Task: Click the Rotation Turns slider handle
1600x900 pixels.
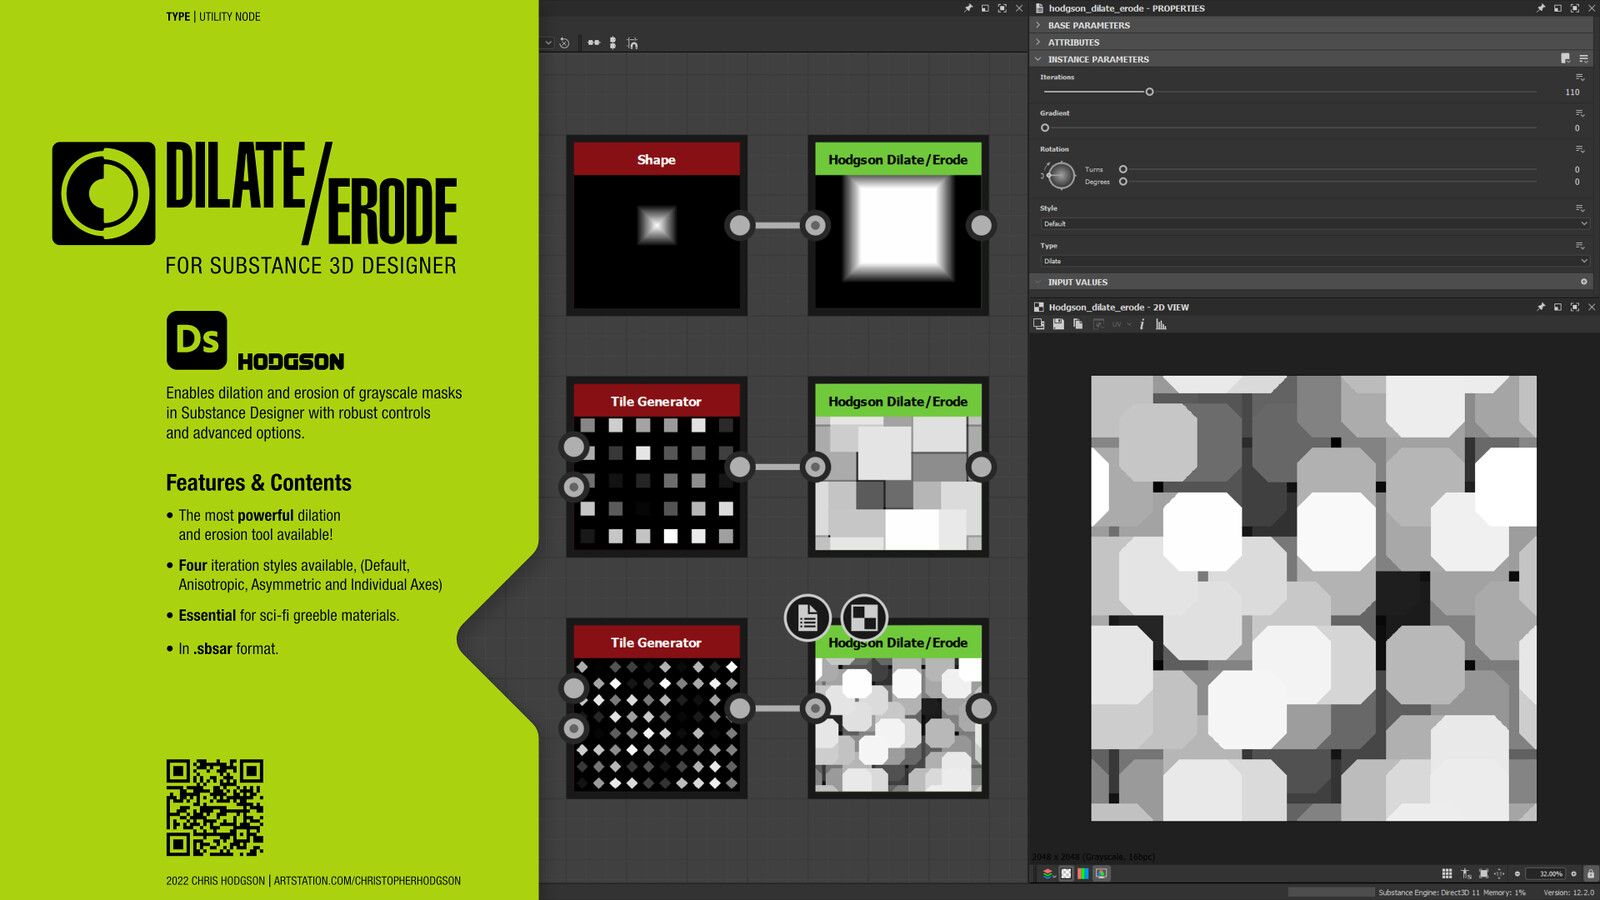Action: pyautogui.click(x=1123, y=169)
